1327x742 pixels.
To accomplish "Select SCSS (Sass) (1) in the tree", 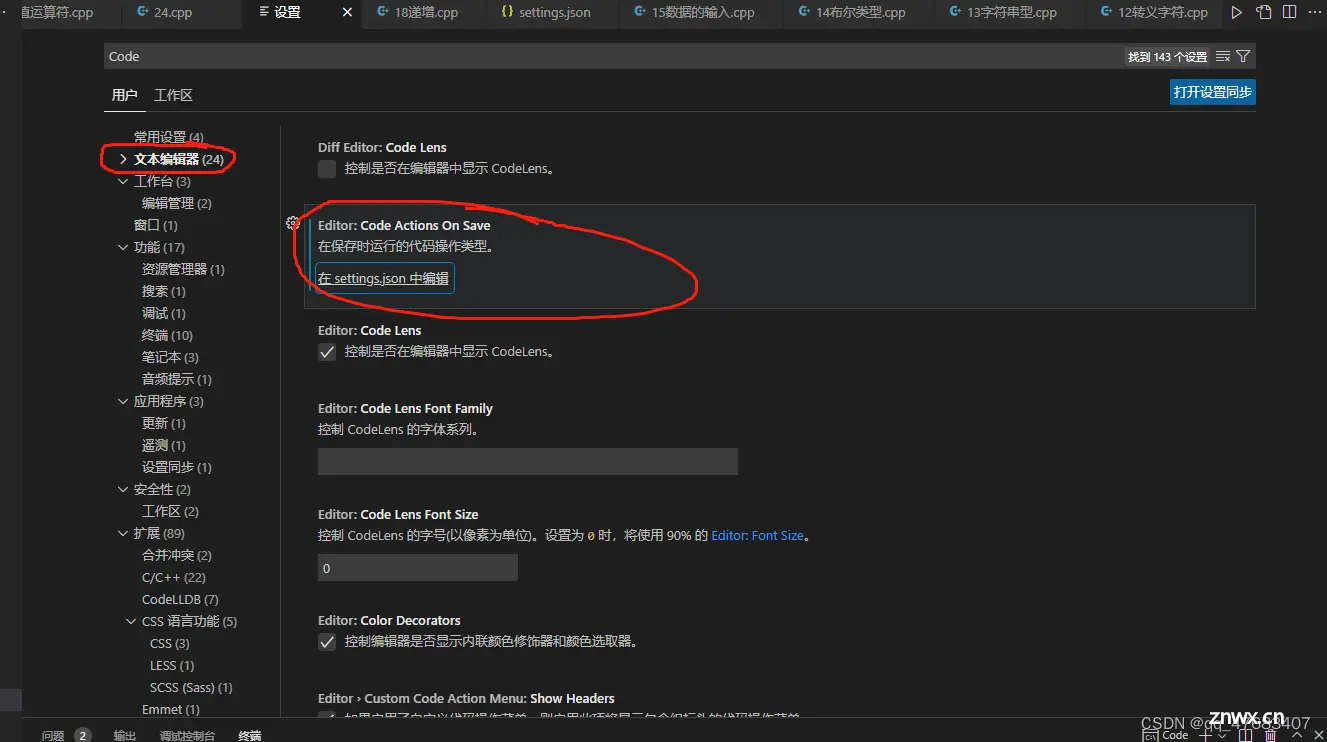I will (x=191, y=687).
